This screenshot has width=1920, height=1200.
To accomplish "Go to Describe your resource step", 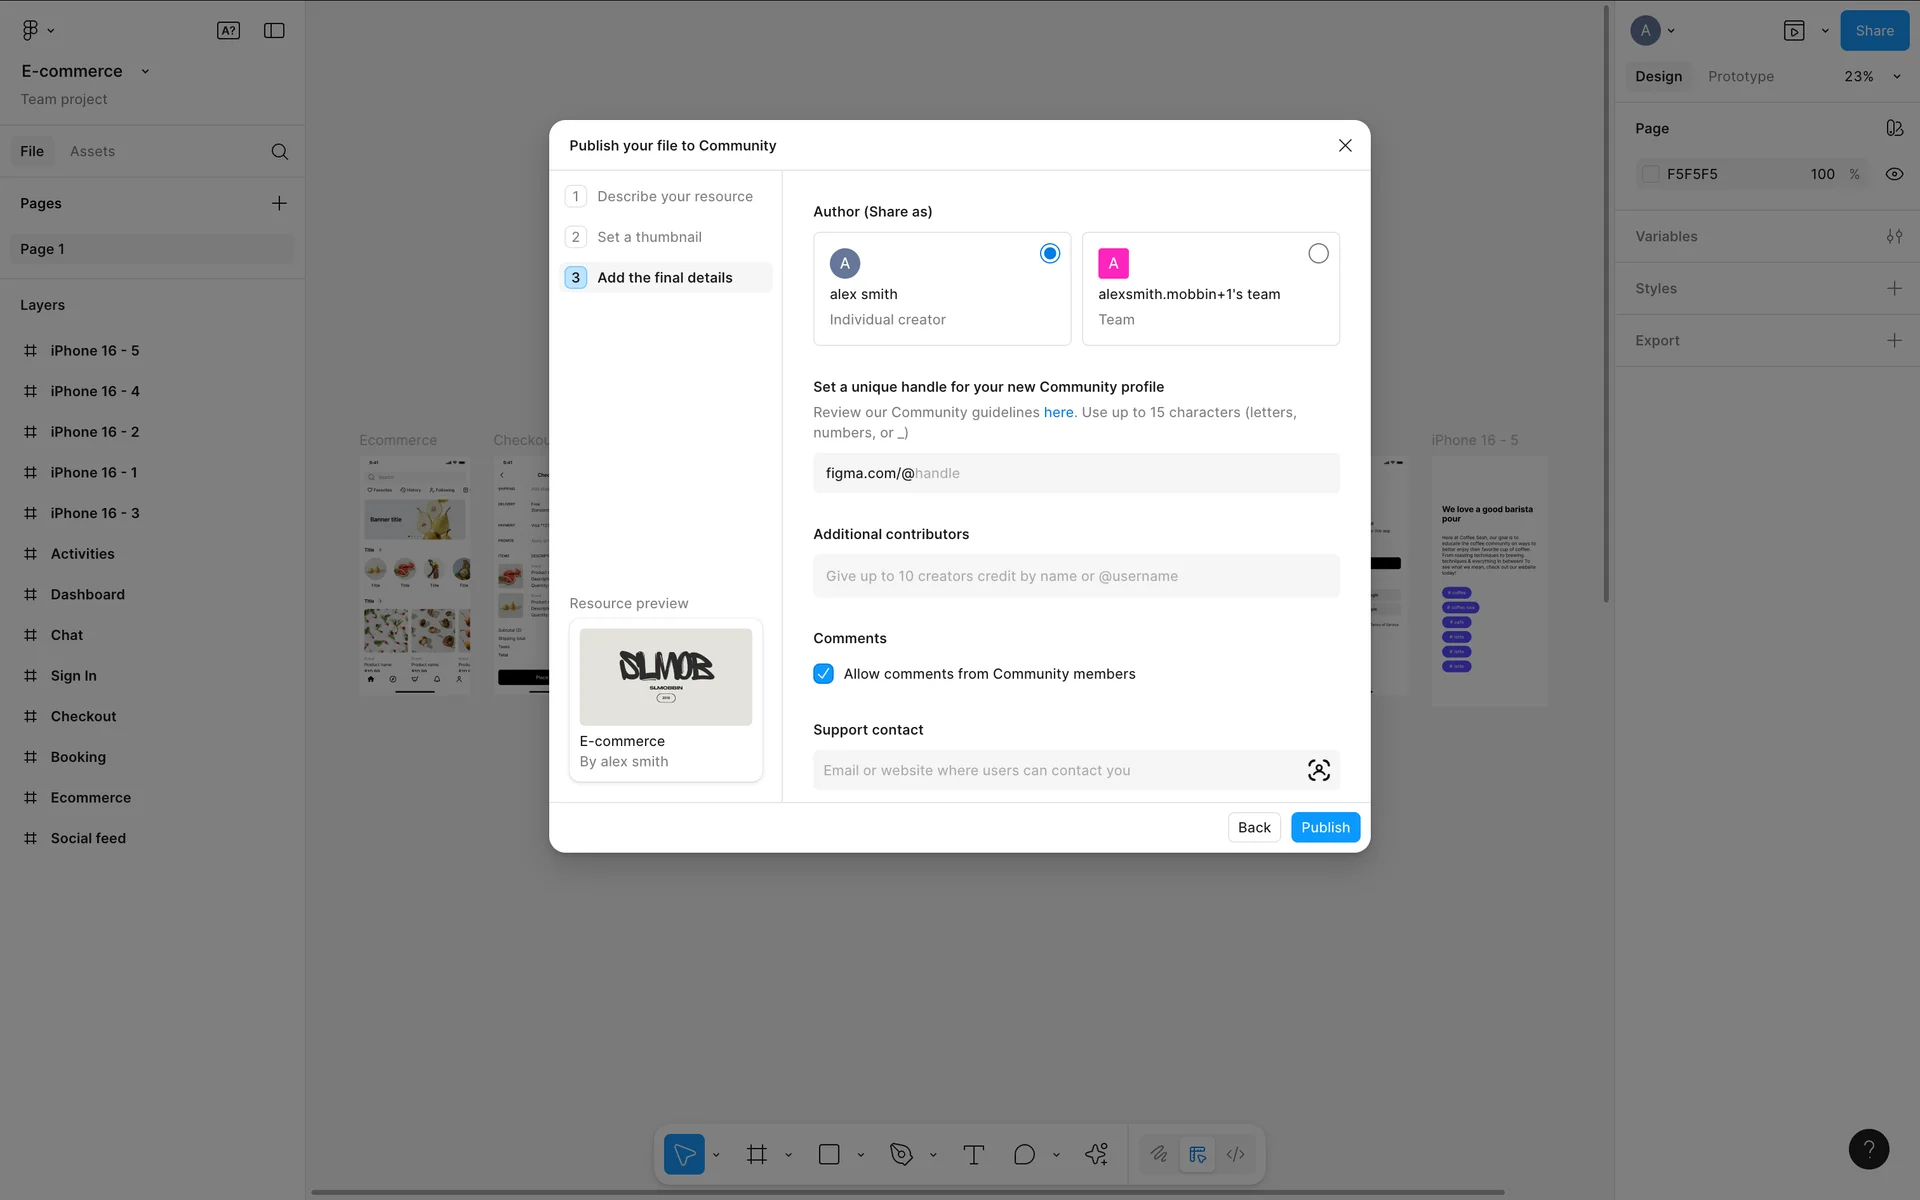I will point(674,197).
